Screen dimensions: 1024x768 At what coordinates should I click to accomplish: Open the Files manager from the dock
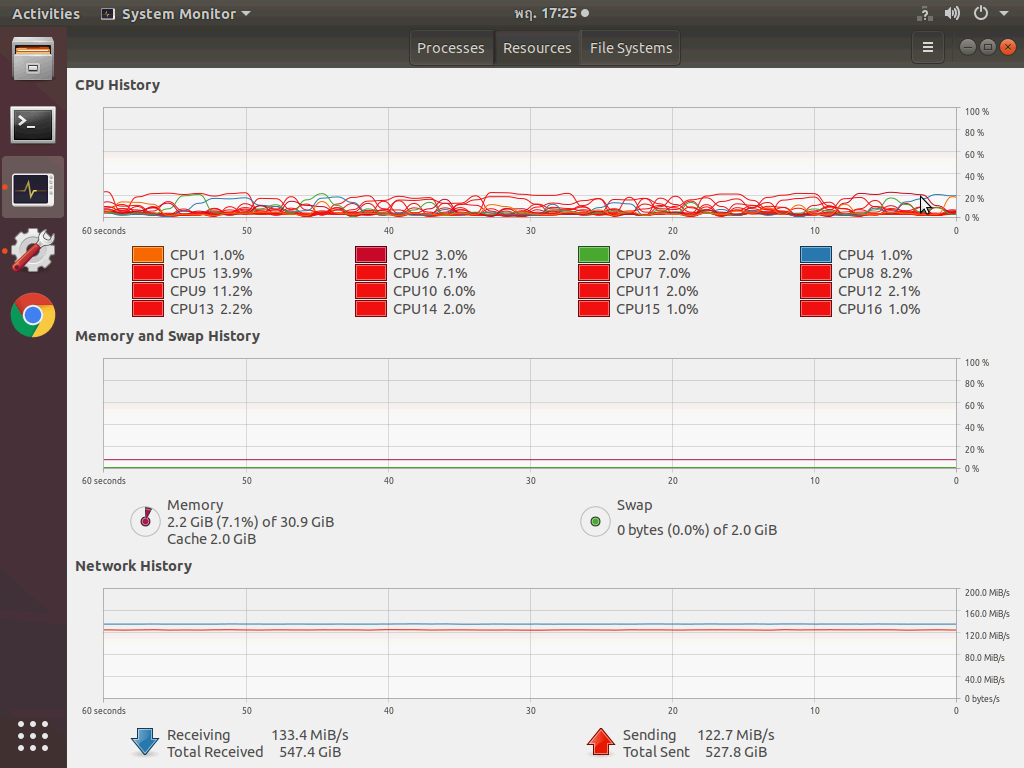pos(33,59)
